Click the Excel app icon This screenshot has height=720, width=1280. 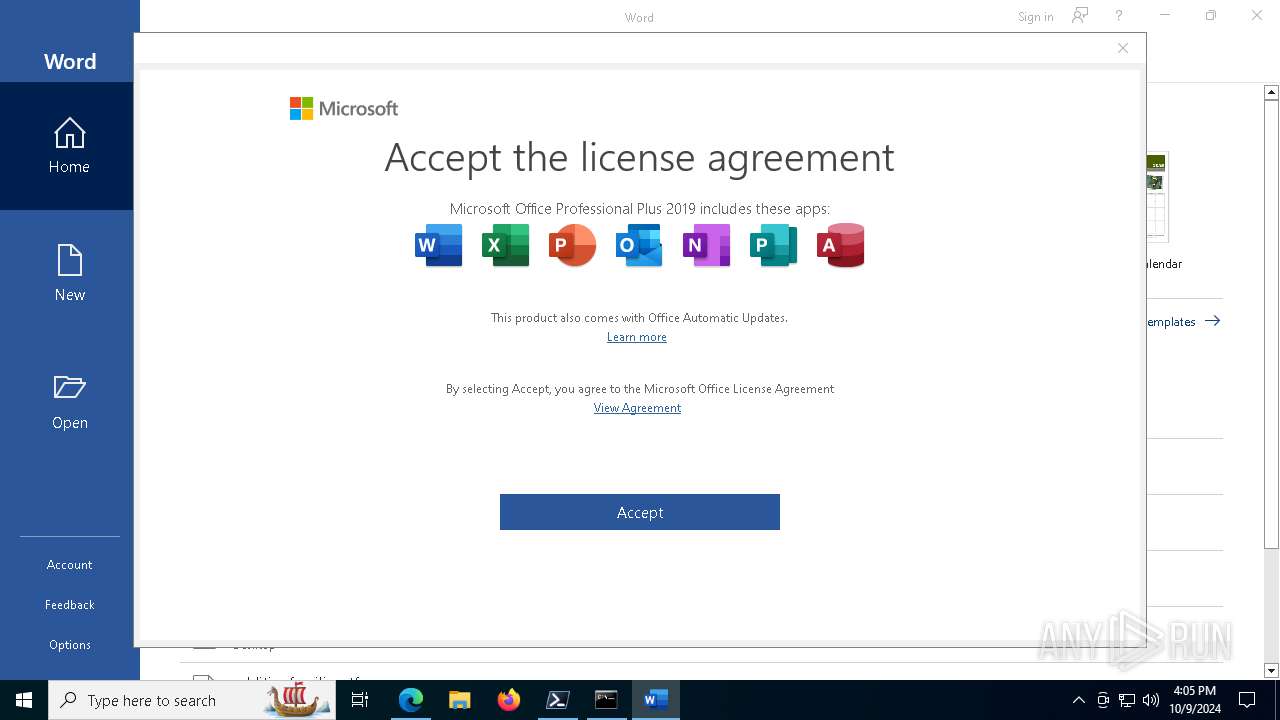pyautogui.click(x=505, y=245)
